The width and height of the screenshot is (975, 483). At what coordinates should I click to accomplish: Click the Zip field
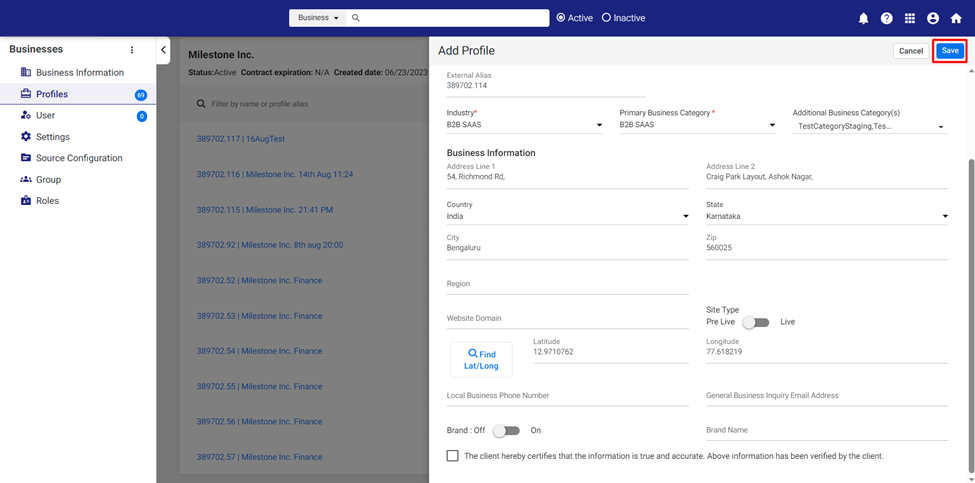pos(827,248)
